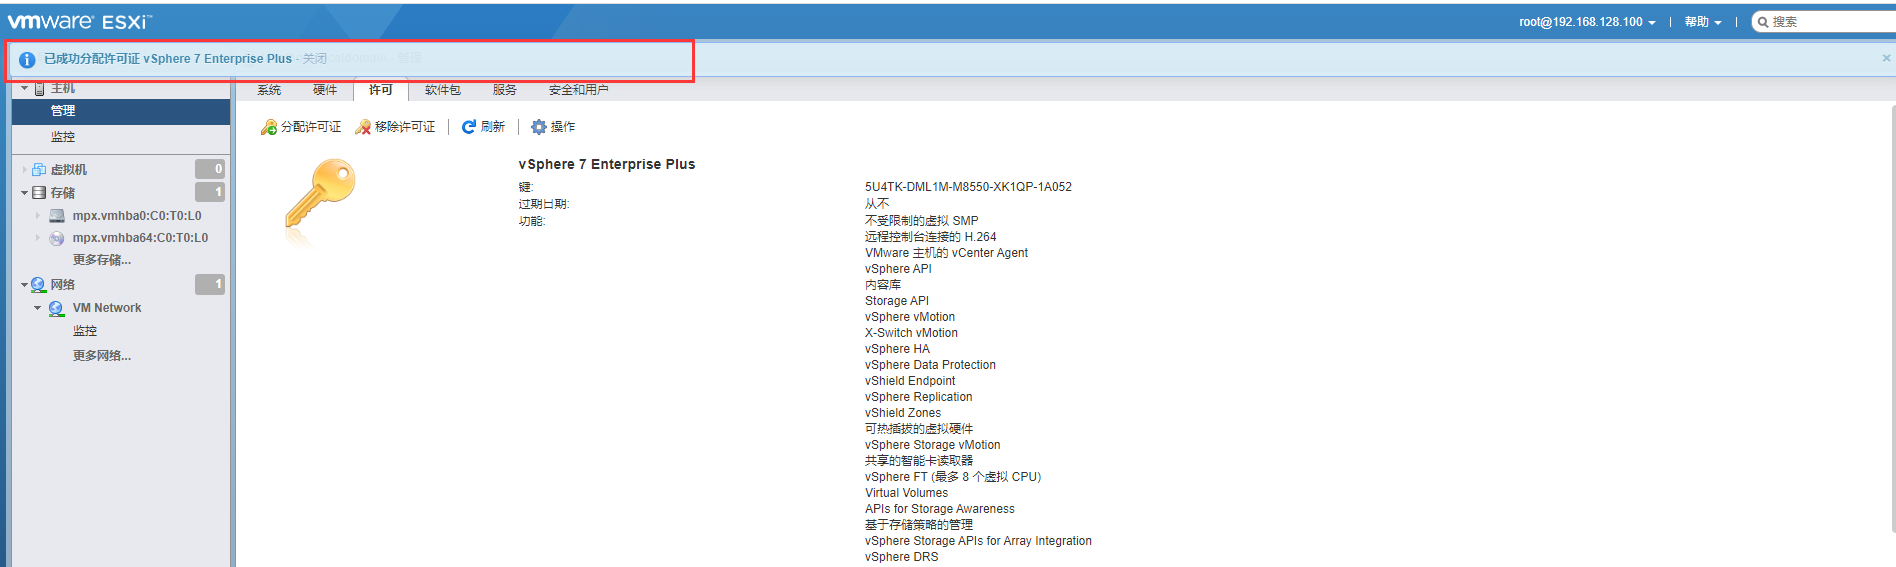
Task: Click the vSphere vMotion feature entry
Action: pos(910,317)
